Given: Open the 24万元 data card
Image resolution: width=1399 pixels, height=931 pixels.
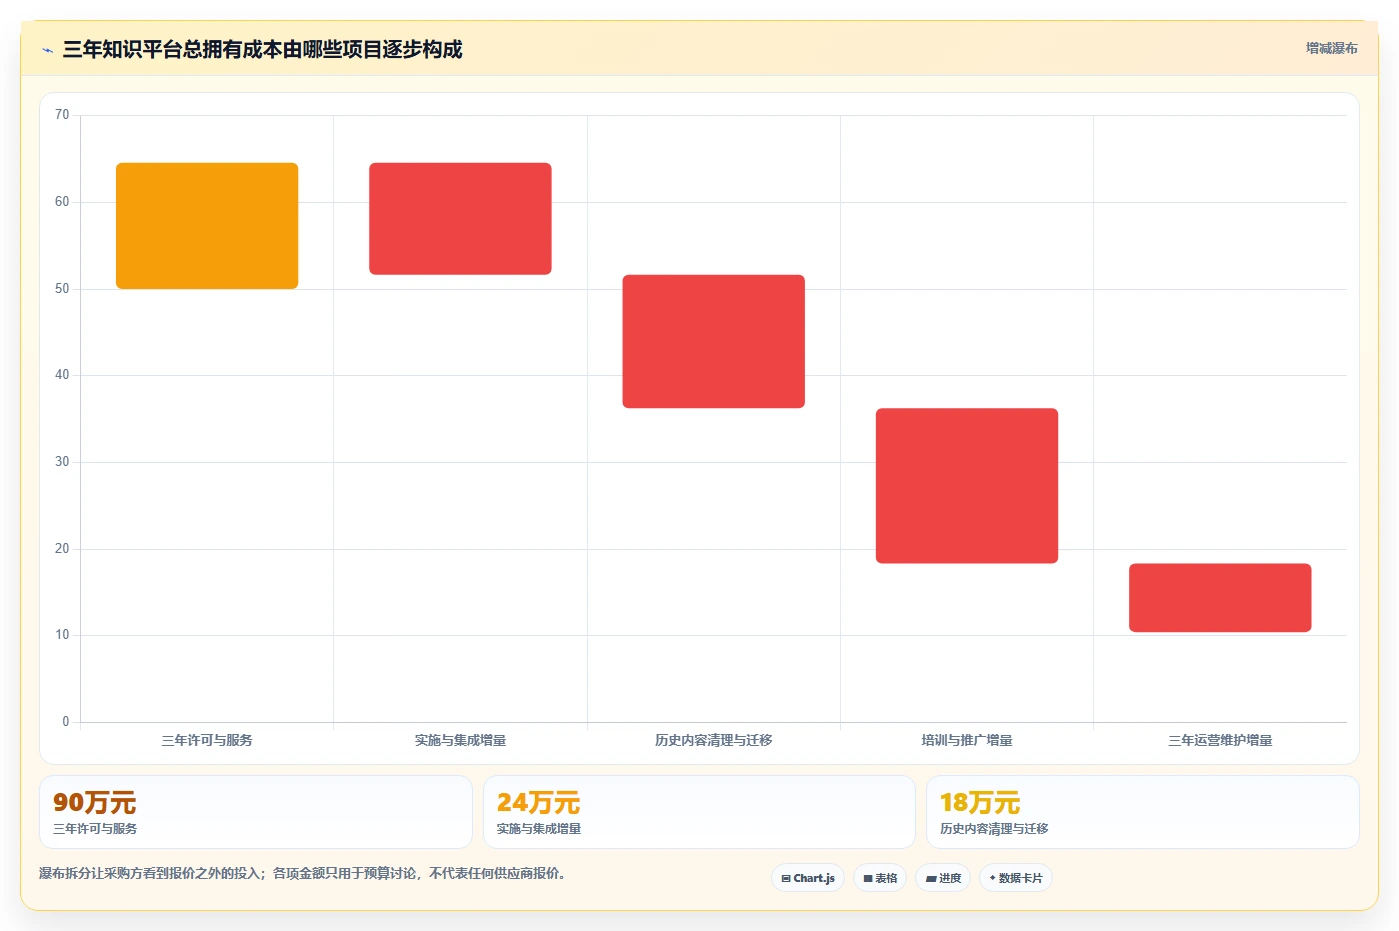Looking at the screenshot, I should (x=699, y=812).
